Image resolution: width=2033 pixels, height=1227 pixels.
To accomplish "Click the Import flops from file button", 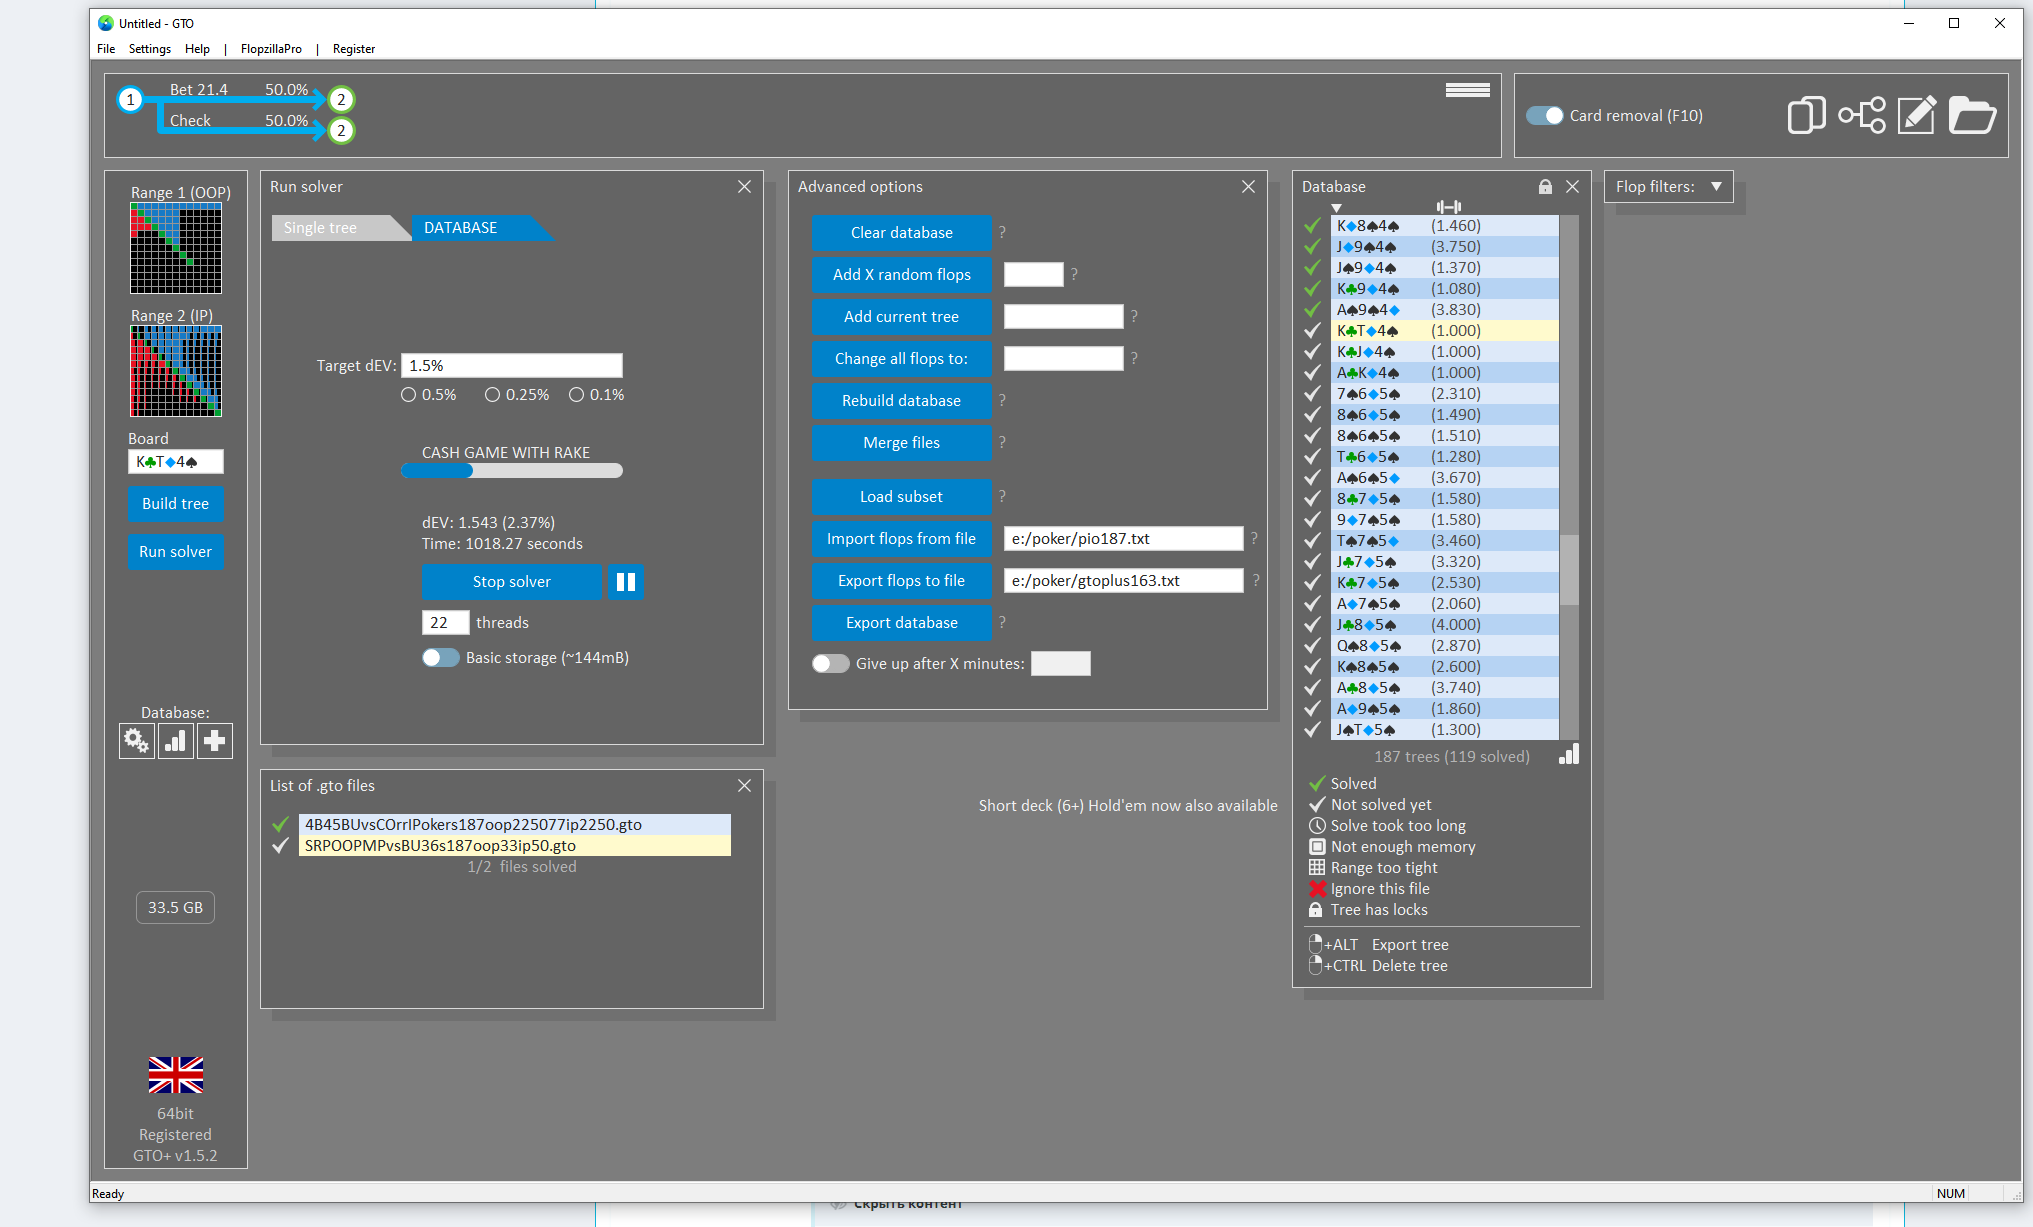I will 901,539.
